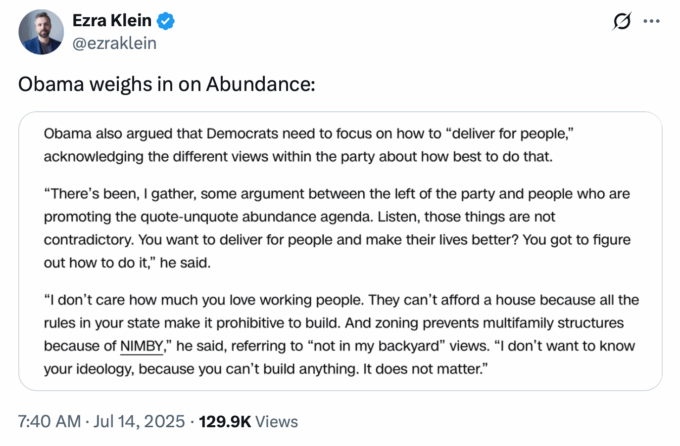Open the three-dot more options menu
Viewport: 680px width, 446px height.
[651, 21]
